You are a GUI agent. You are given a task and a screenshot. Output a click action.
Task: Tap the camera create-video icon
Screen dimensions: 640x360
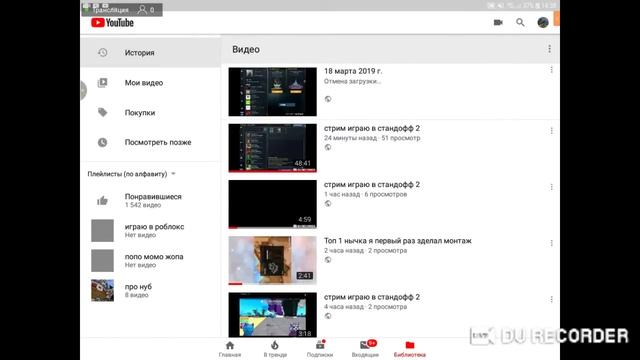click(x=498, y=22)
